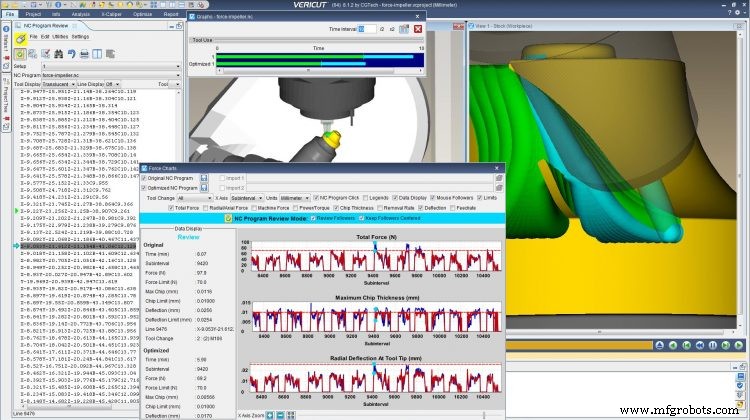Image resolution: width=750 pixels, height=420 pixels.
Task: Click the X Axis Zoom fit icon
Action: pos(290,415)
